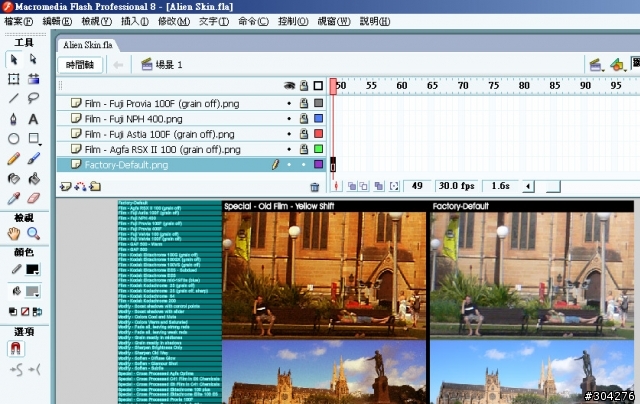Toggle Onion Skin in timeline

(x=351, y=186)
